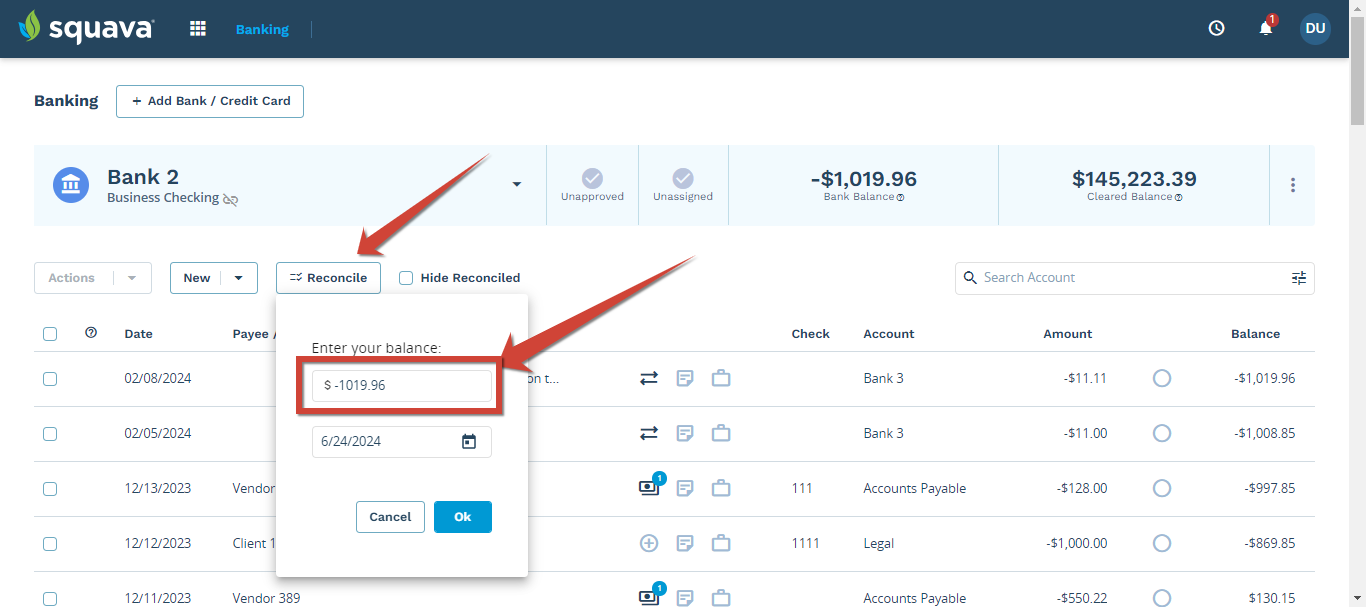Confirm with the Ok button
The width and height of the screenshot is (1366, 607).
[463, 517]
